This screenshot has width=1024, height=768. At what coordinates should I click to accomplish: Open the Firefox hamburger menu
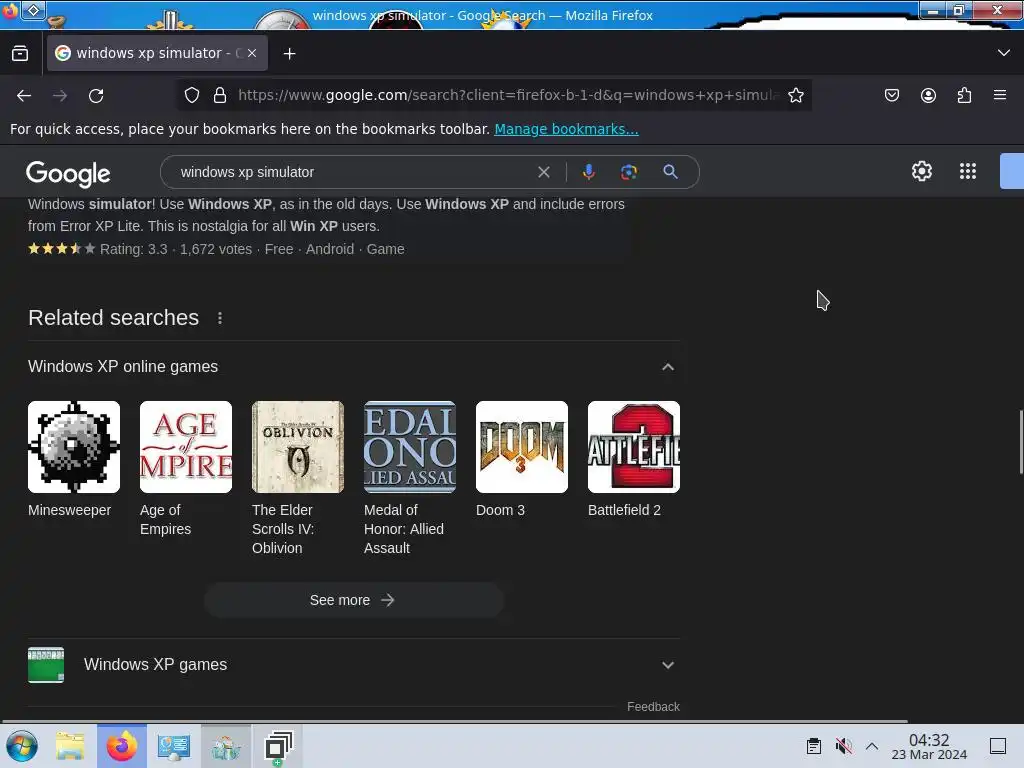tap(1000, 95)
